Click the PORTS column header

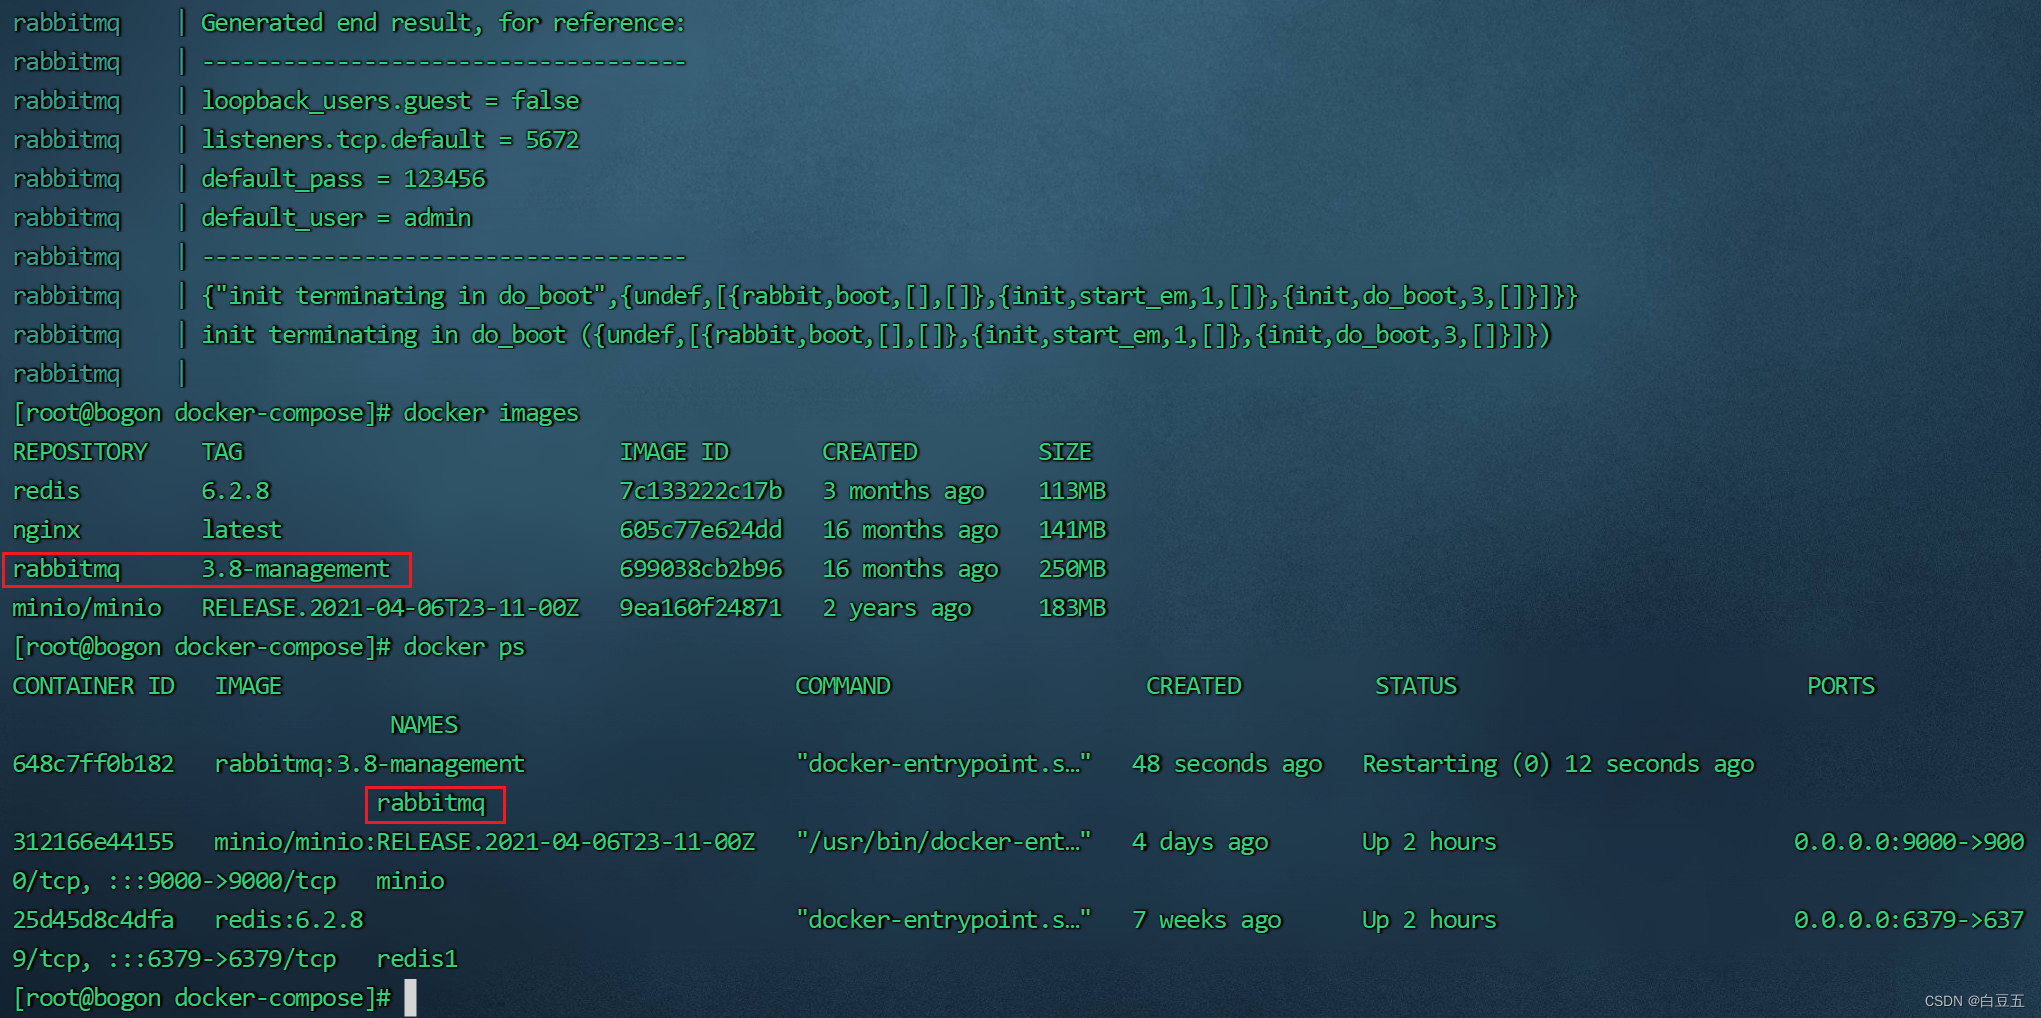click(x=1841, y=686)
